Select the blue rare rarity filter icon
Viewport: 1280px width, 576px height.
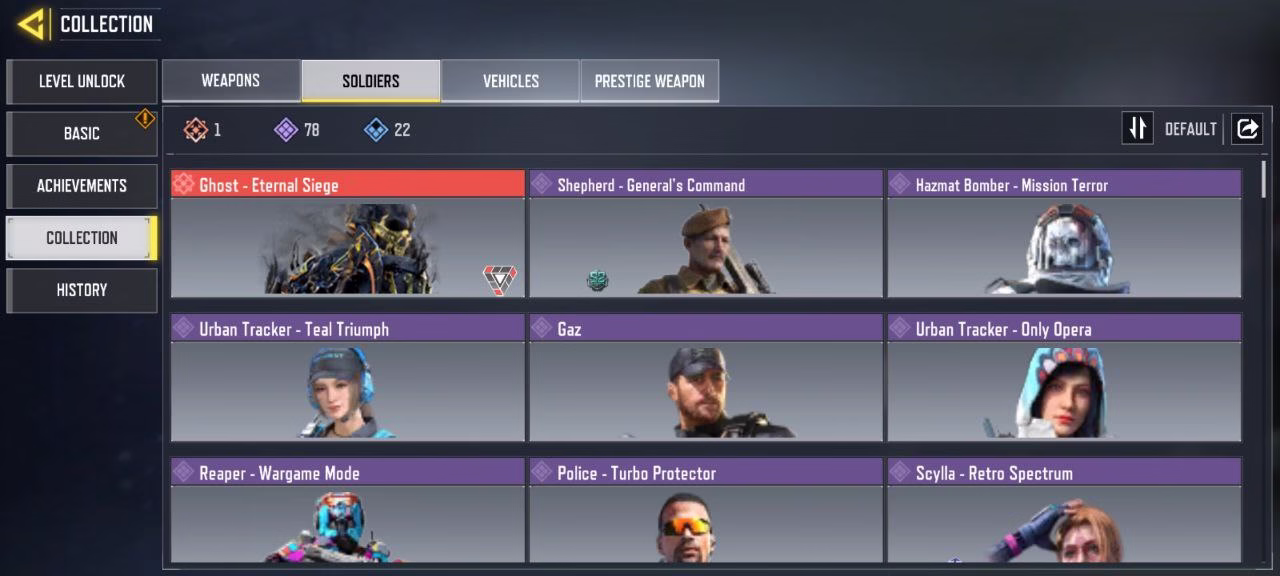coord(376,130)
